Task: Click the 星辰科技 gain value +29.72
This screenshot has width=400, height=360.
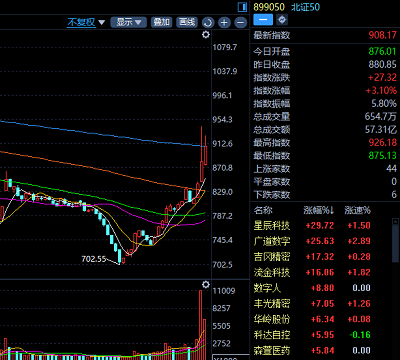Action: (320, 226)
